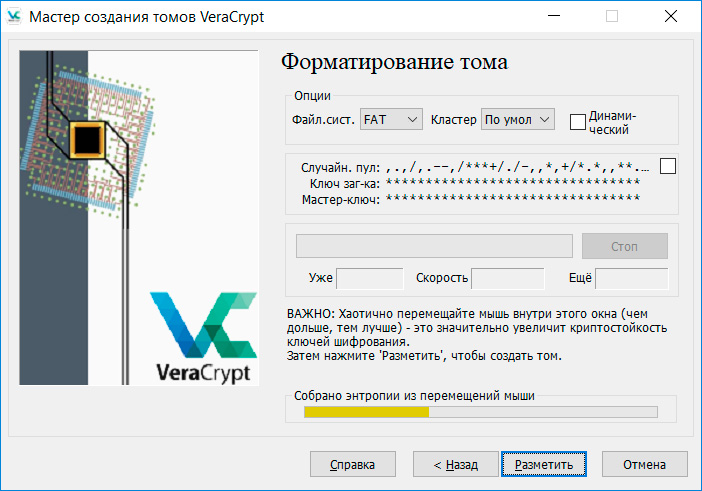
Task: Click the VeraCrypt logo in the side image
Action: (205, 337)
